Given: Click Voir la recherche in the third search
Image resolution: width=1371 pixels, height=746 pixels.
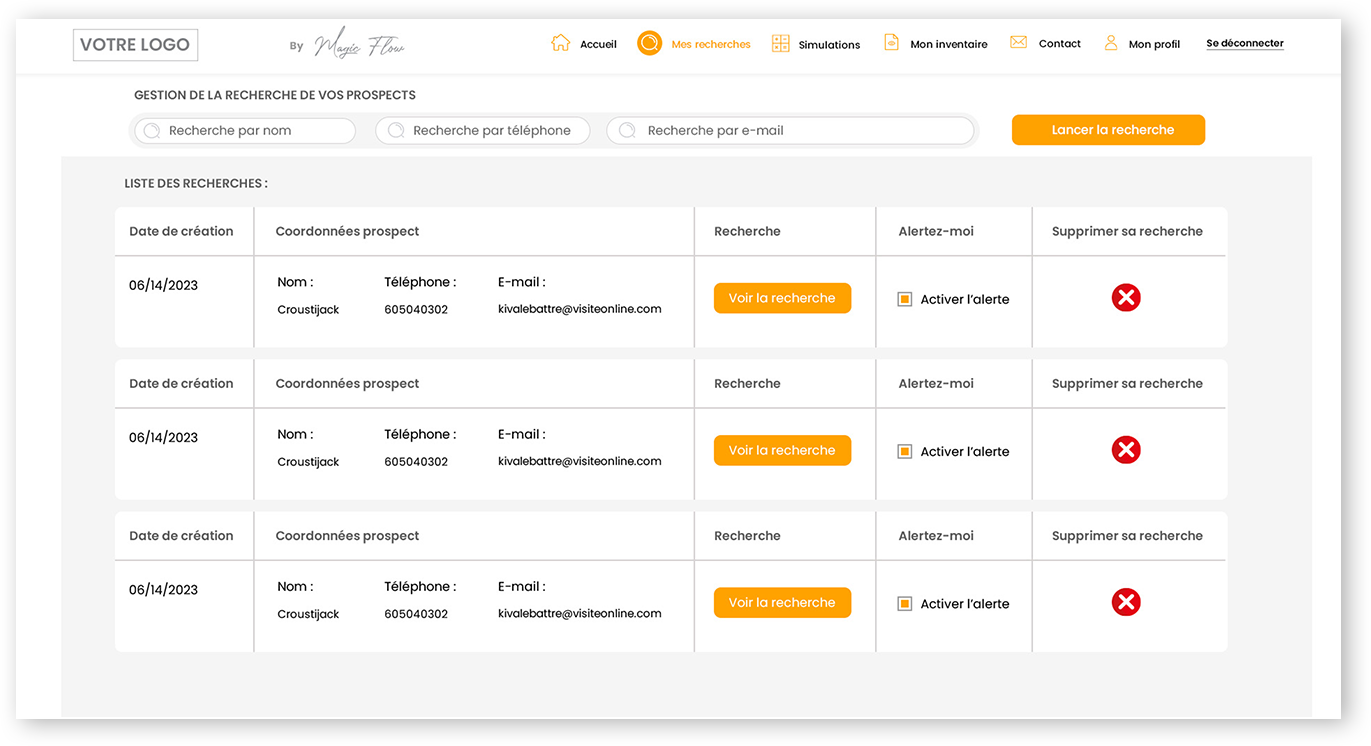Looking at the screenshot, I should (782, 602).
